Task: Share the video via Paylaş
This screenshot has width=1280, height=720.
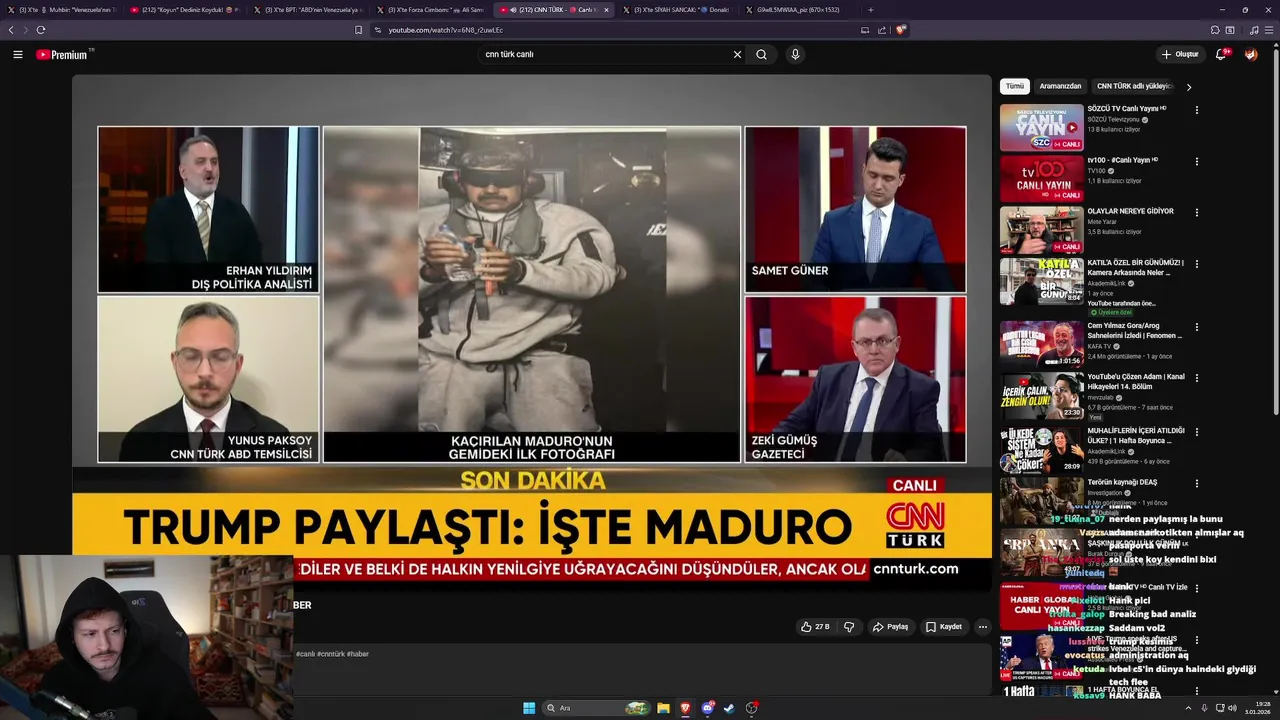Action: (x=890, y=627)
